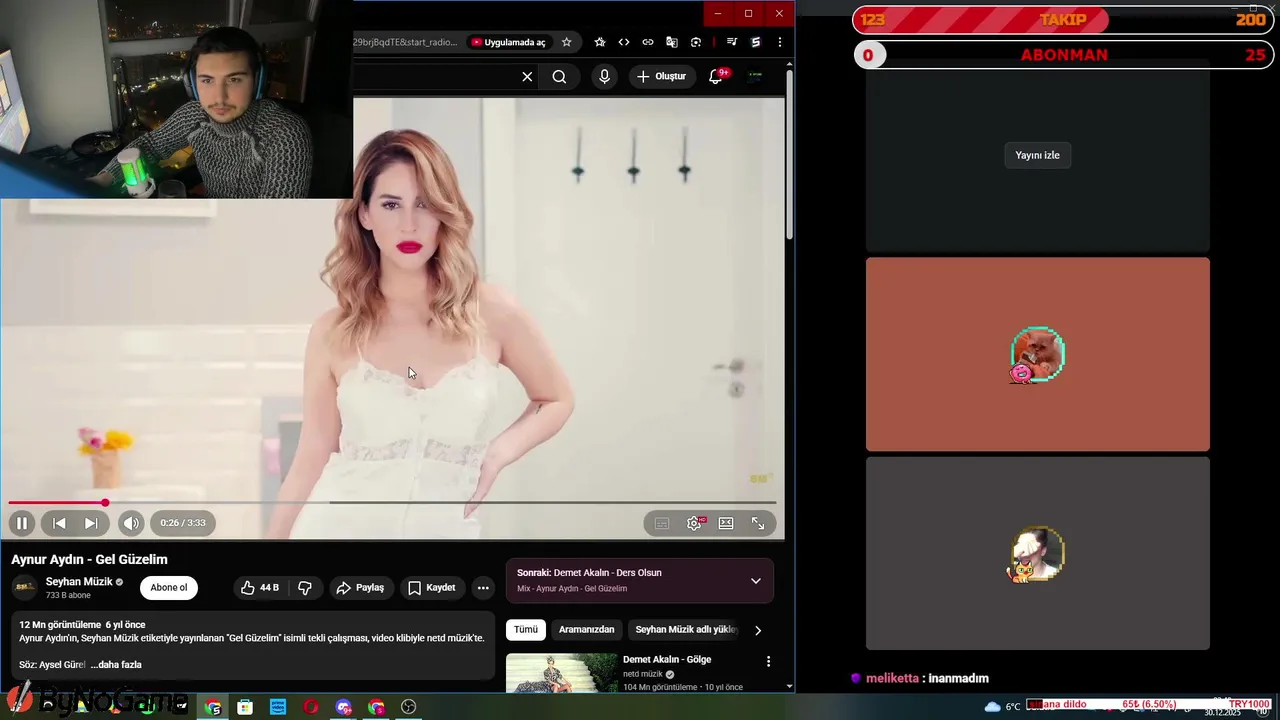Skip to next video in player
This screenshot has width=1280, height=720.
pyautogui.click(x=91, y=523)
